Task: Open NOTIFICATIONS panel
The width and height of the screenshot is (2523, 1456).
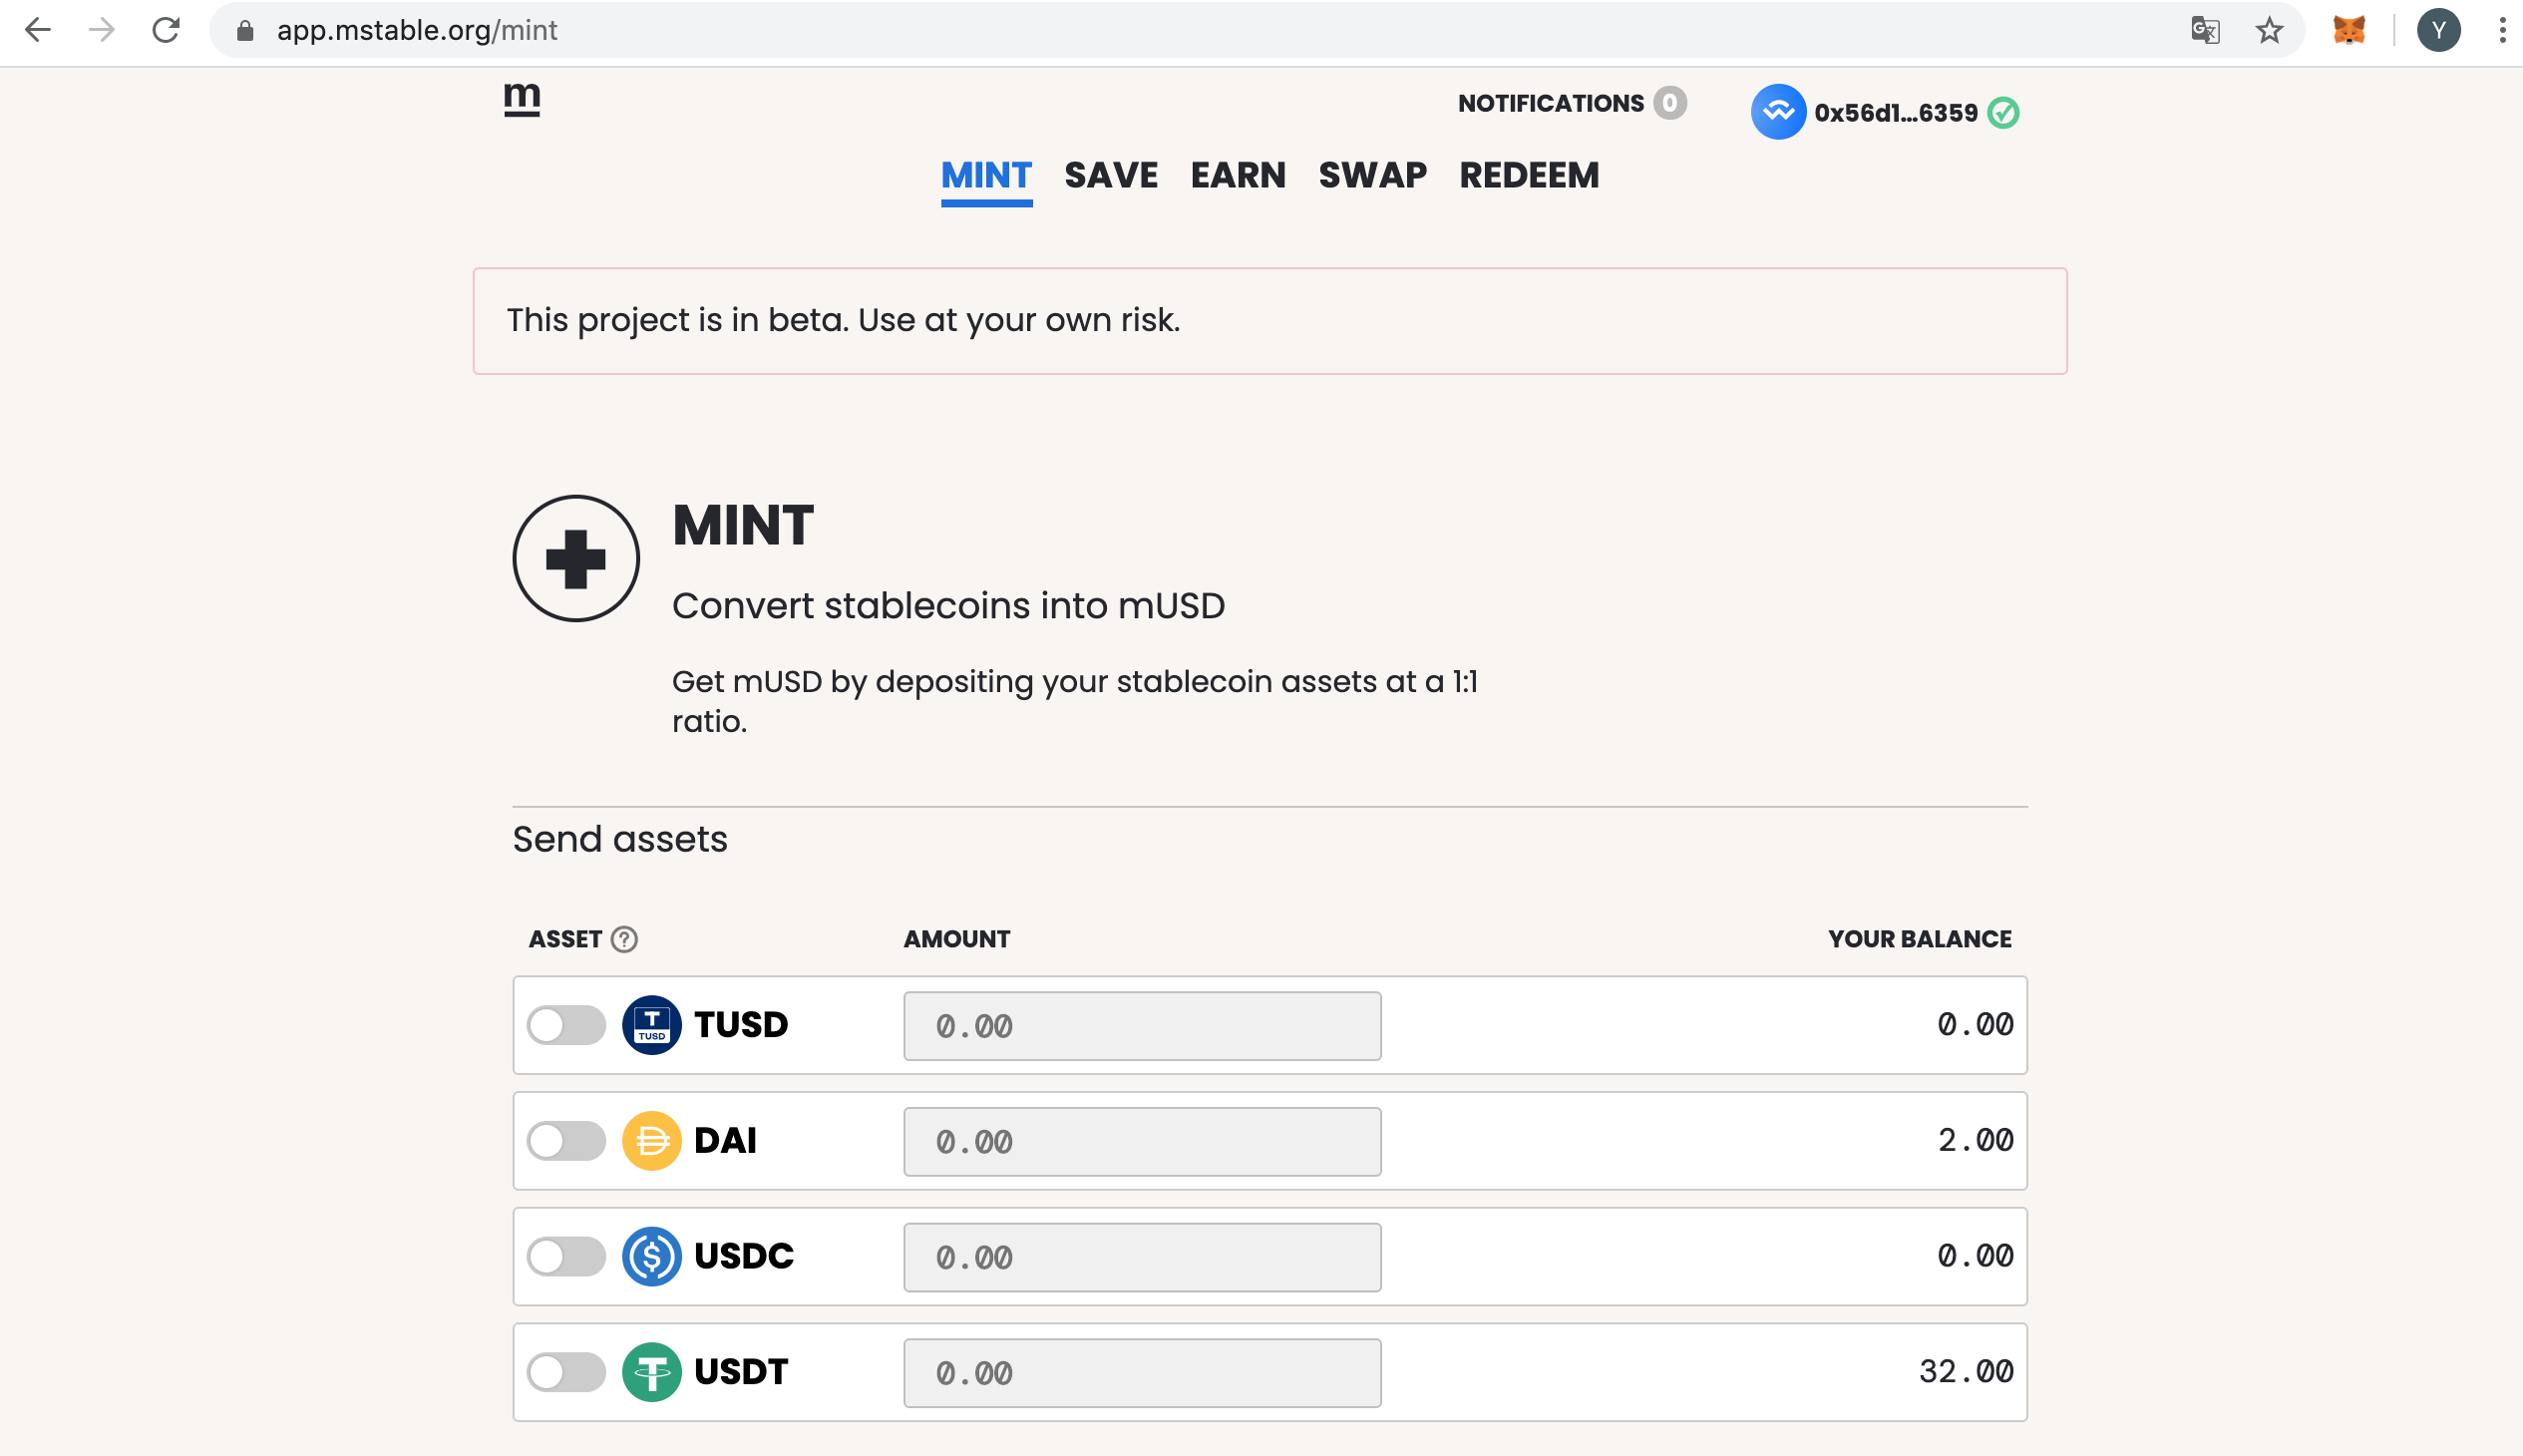Action: (1550, 103)
